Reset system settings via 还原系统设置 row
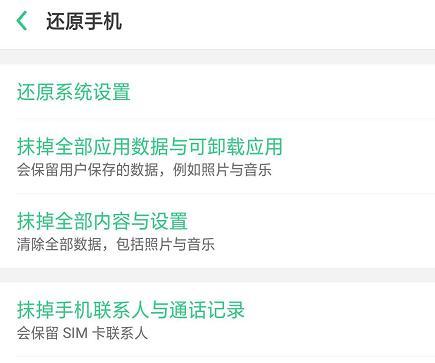The width and height of the screenshot is (435, 363). coord(217,92)
